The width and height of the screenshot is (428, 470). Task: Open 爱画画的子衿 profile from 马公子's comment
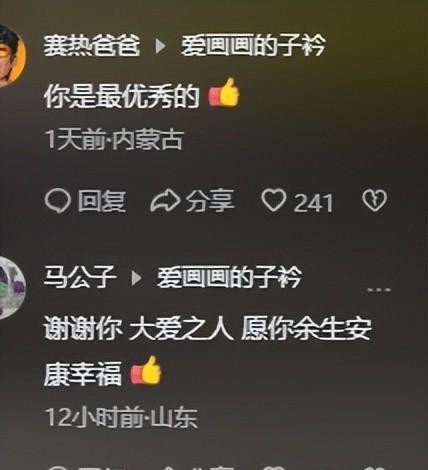coord(229,277)
